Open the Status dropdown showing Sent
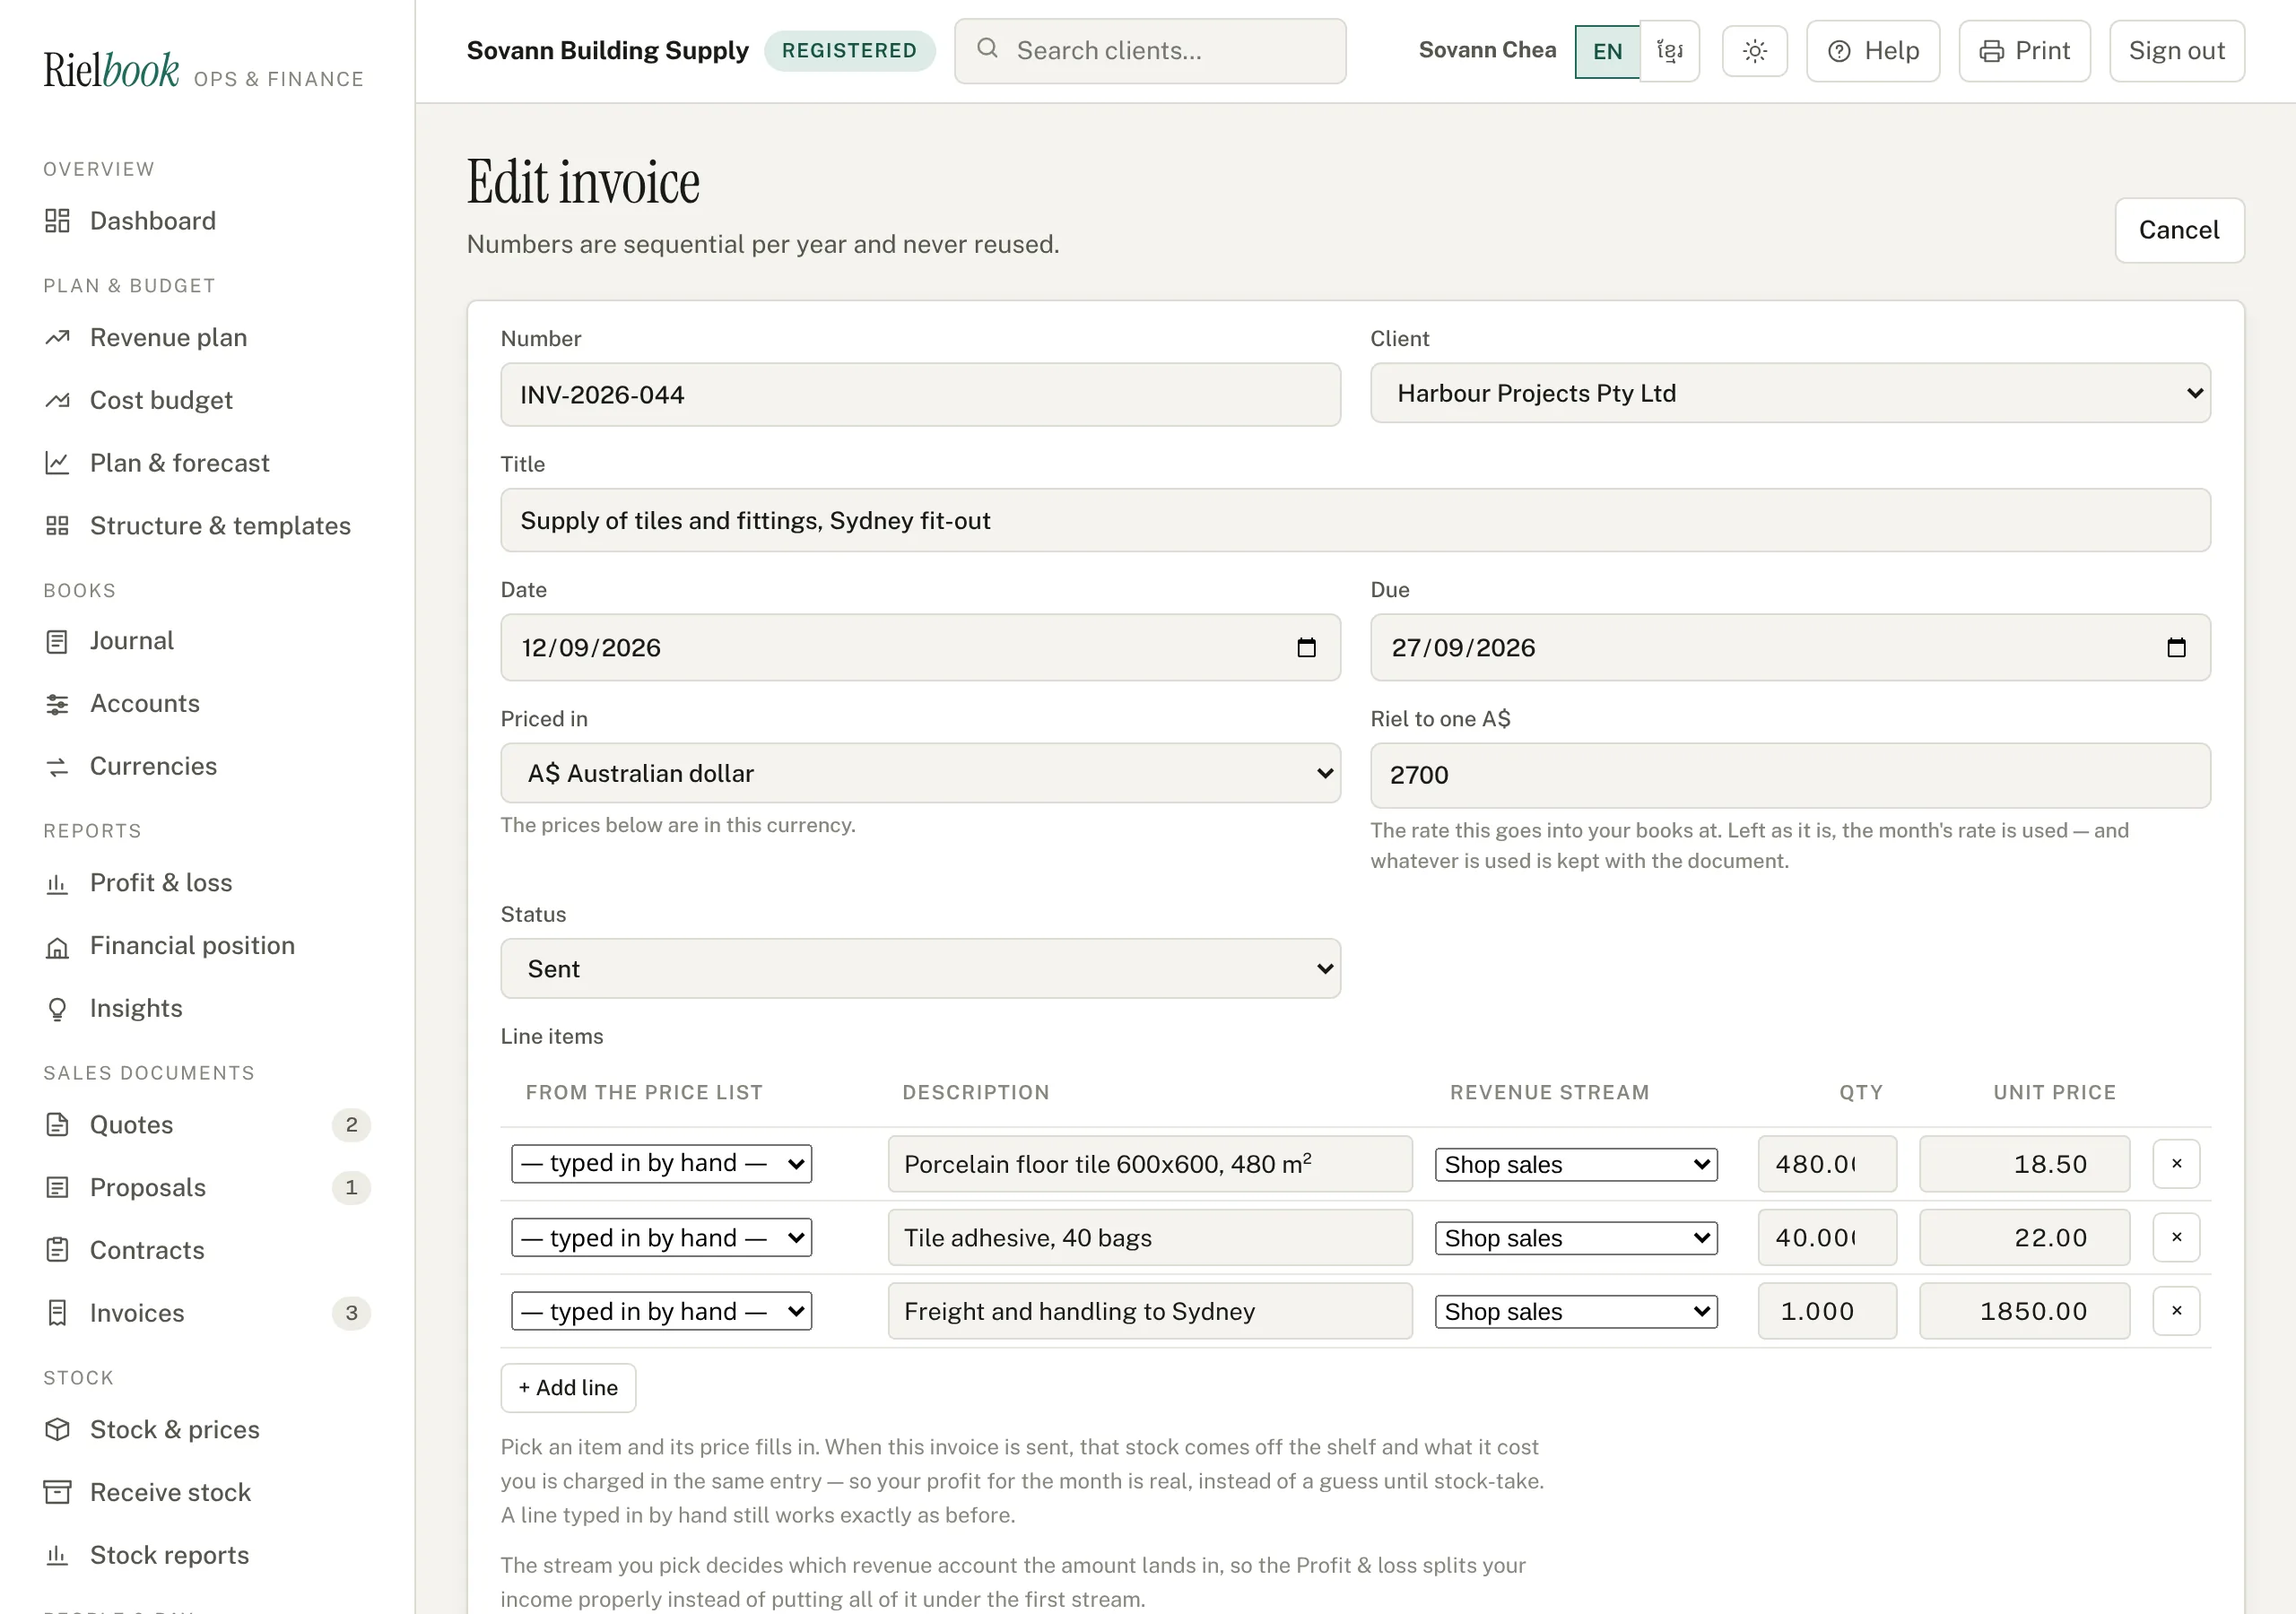 point(920,969)
